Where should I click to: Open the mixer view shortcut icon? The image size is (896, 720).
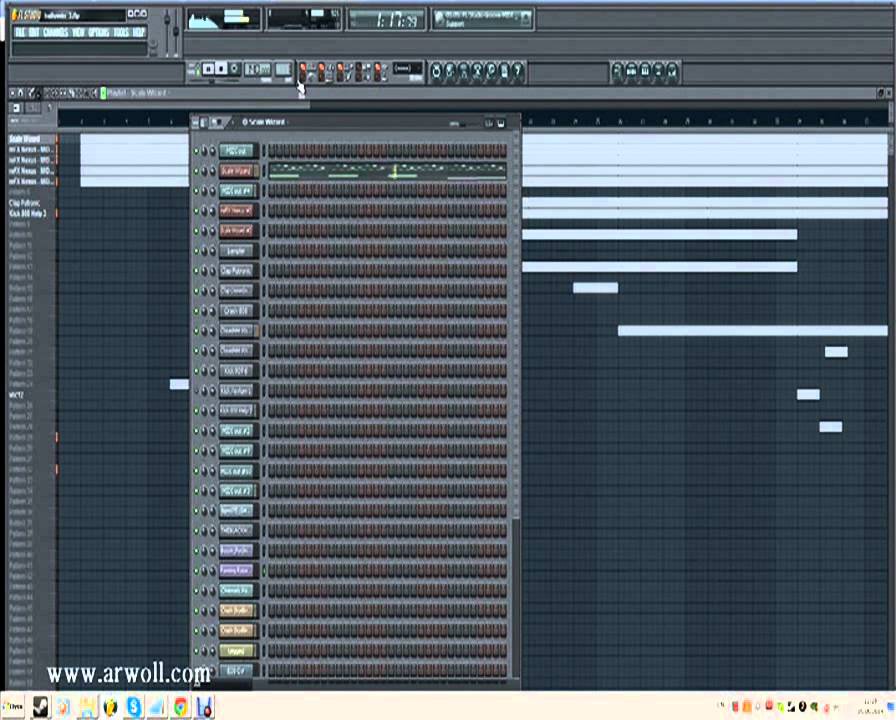[x=672, y=71]
